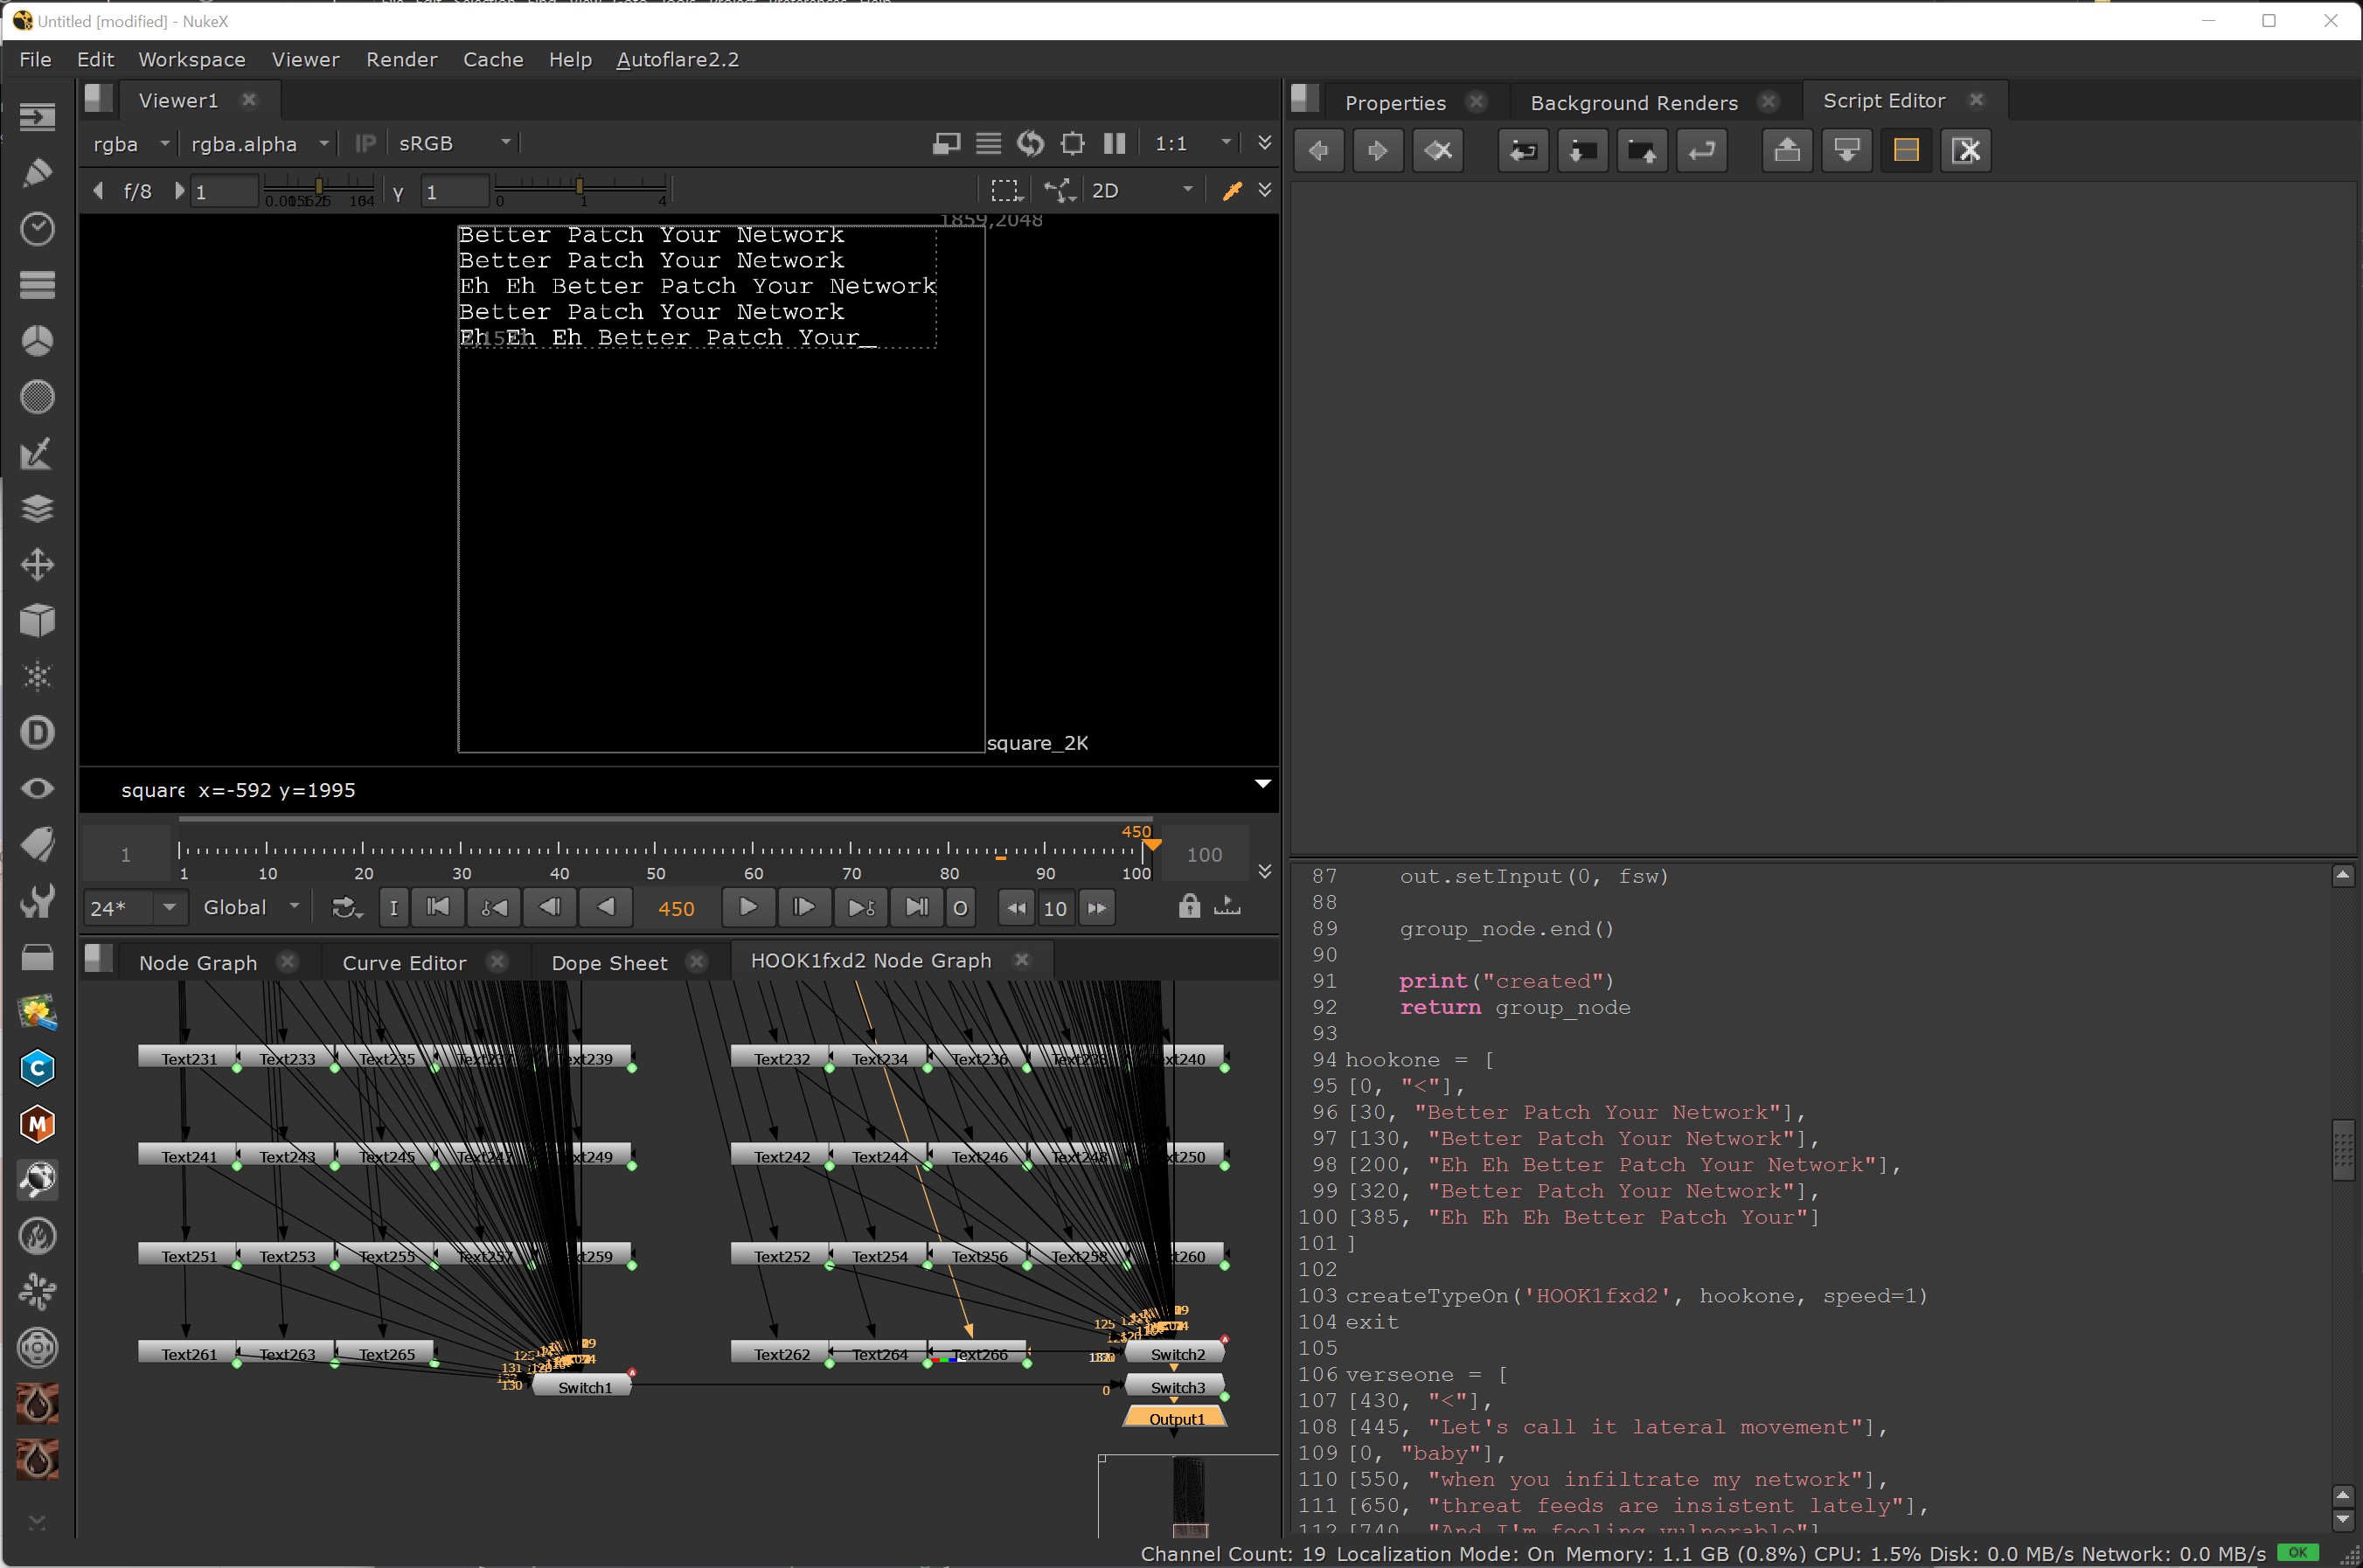Toggle the IP input process button

[x=365, y=144]
